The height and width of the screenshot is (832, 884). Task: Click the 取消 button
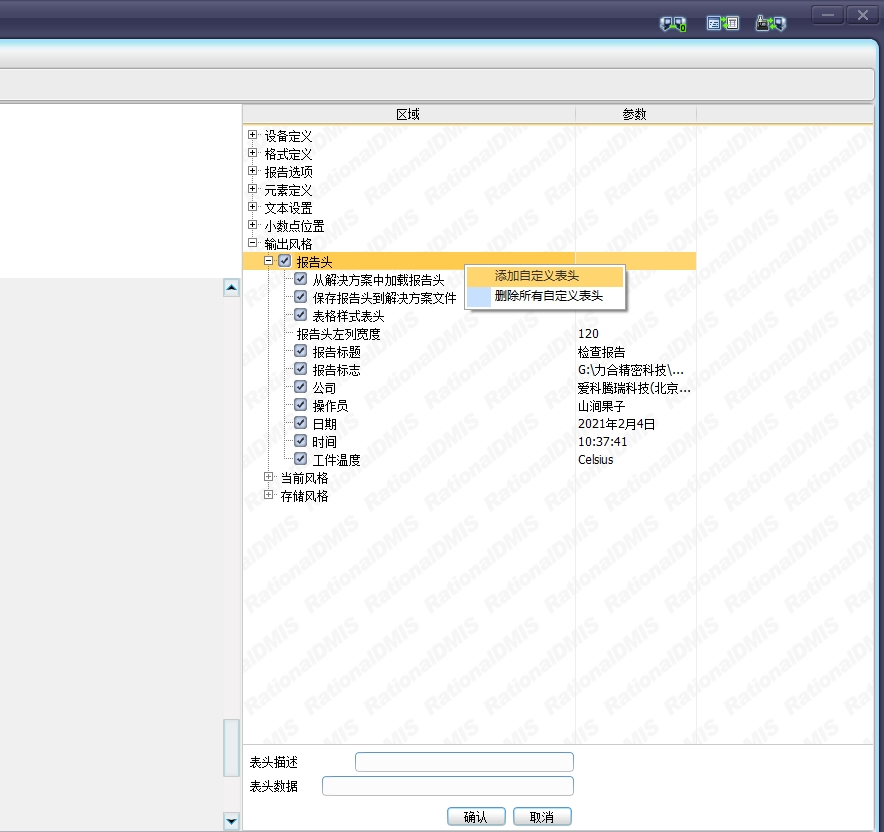[x=542, y=817]
